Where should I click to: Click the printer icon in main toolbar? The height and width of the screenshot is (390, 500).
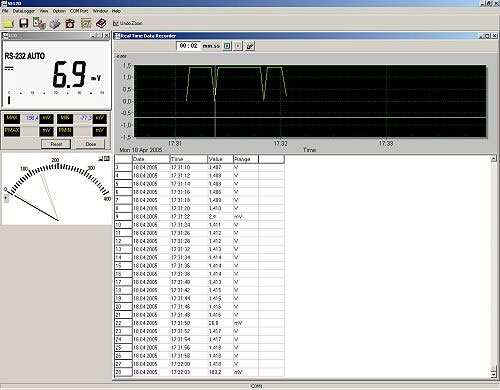tap(55, 24)
